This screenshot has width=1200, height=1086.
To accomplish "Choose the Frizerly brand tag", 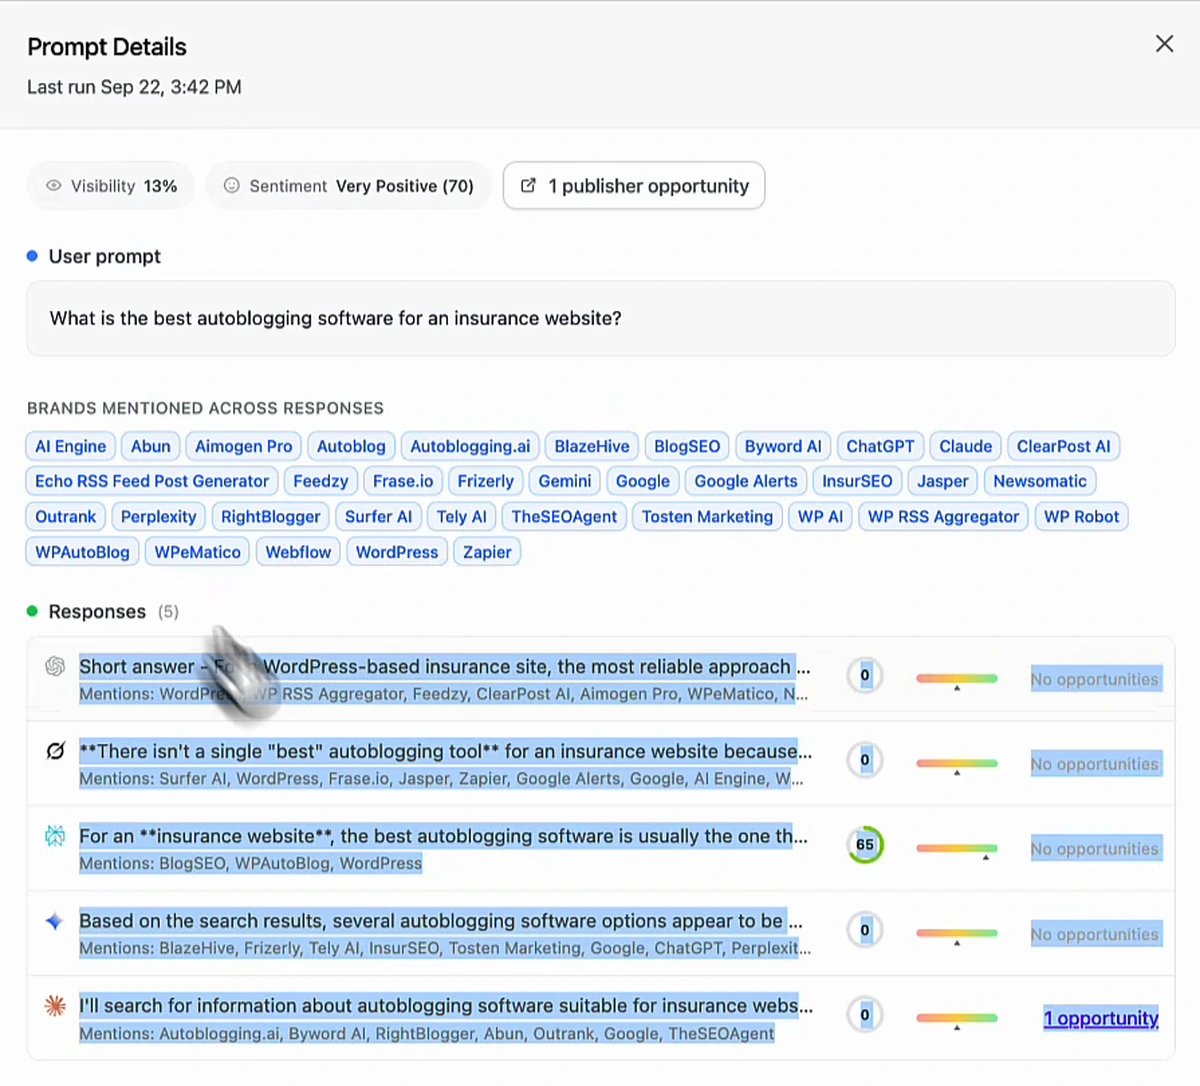I will (486, 481).
